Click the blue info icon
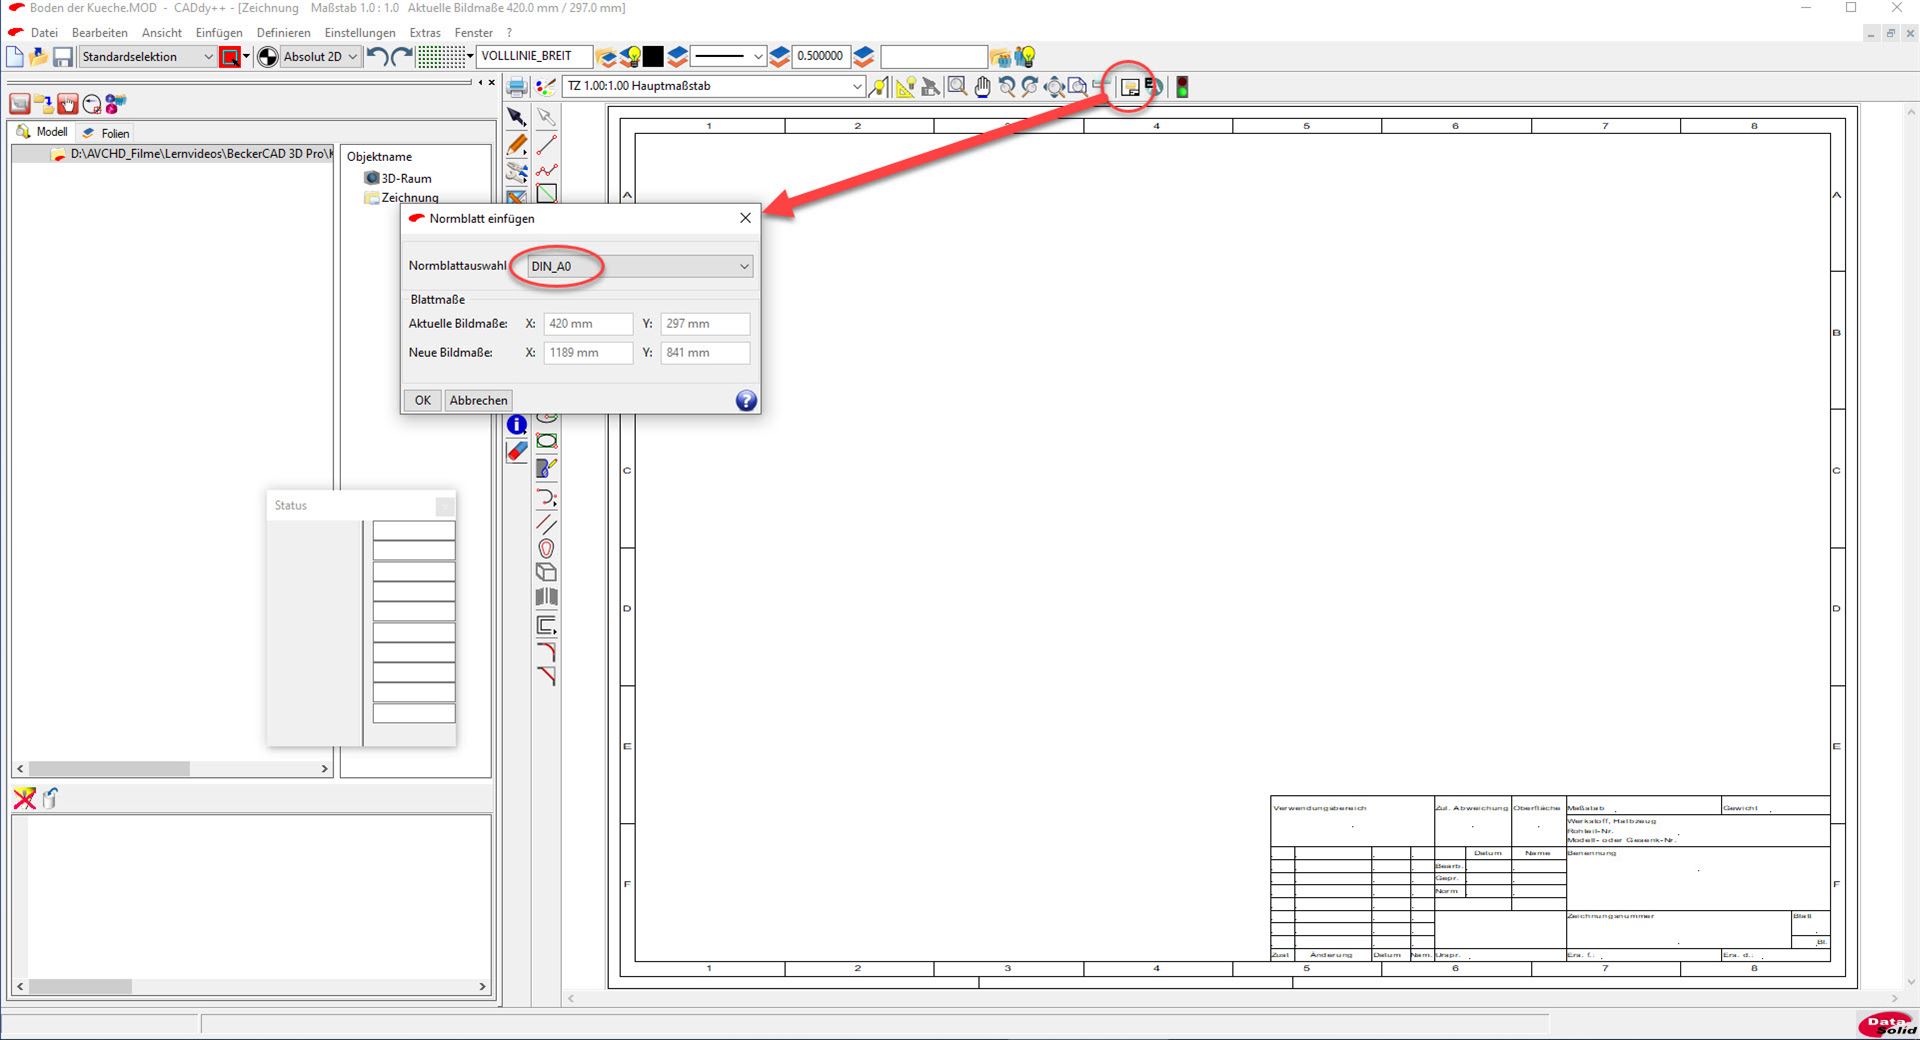This screenshot has height=1040, width=1920. 517,425
